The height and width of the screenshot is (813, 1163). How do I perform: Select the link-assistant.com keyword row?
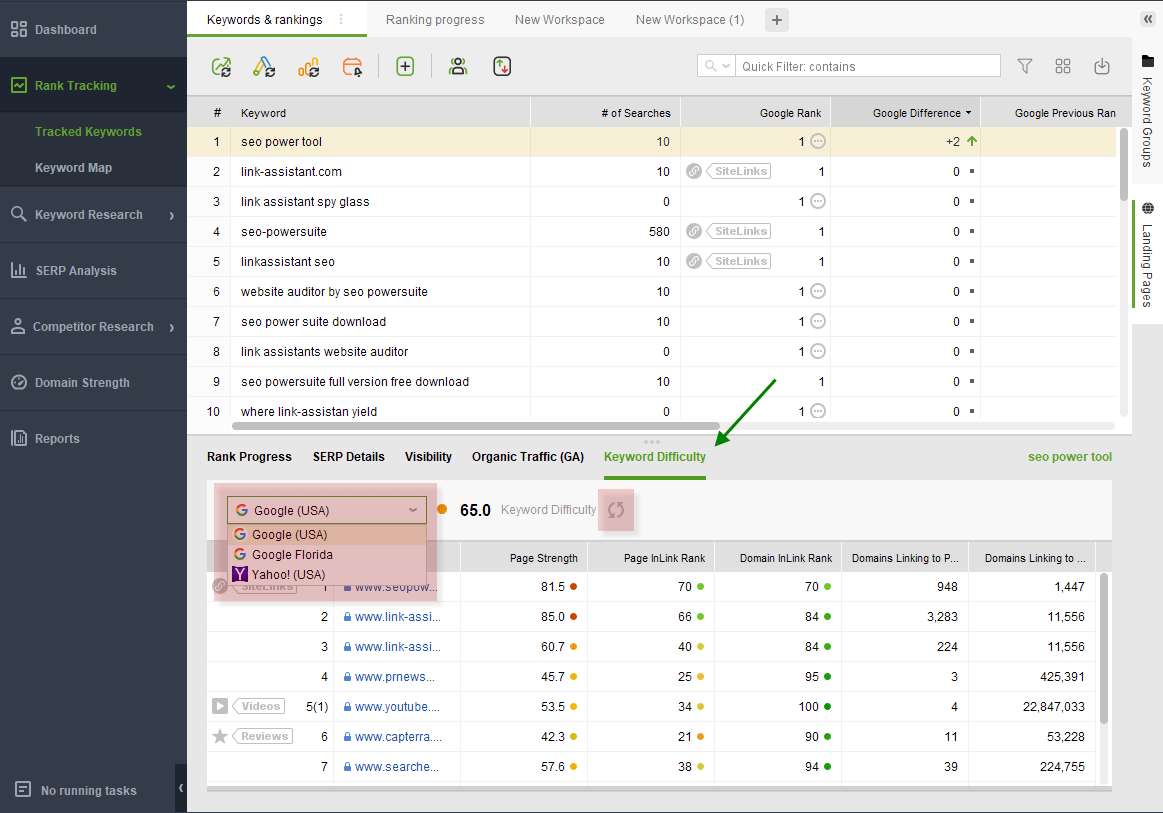coord(651,171)
